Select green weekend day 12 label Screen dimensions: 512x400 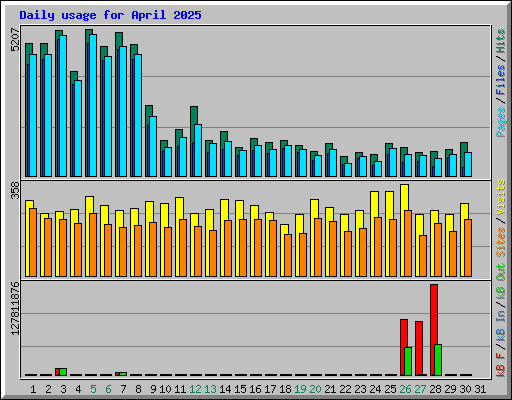(x=195, y=389)
